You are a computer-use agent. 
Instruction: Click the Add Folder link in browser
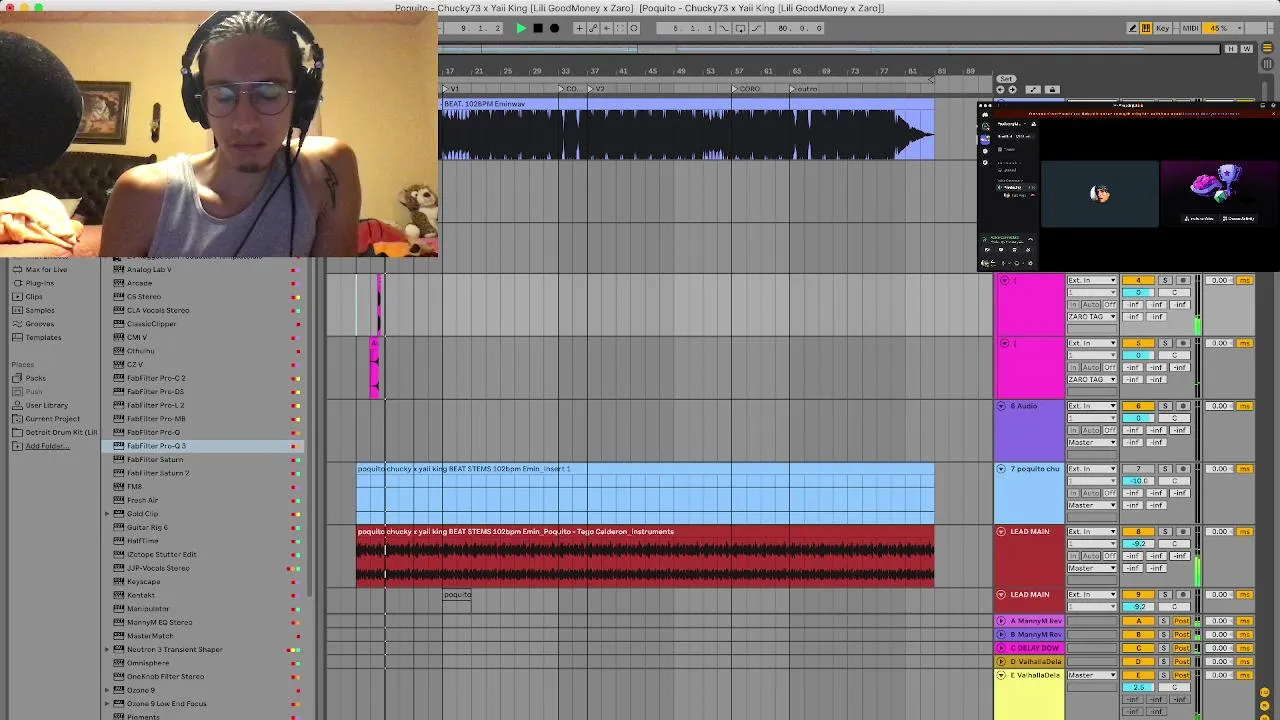pyautogui.click(x=47, y=446)
